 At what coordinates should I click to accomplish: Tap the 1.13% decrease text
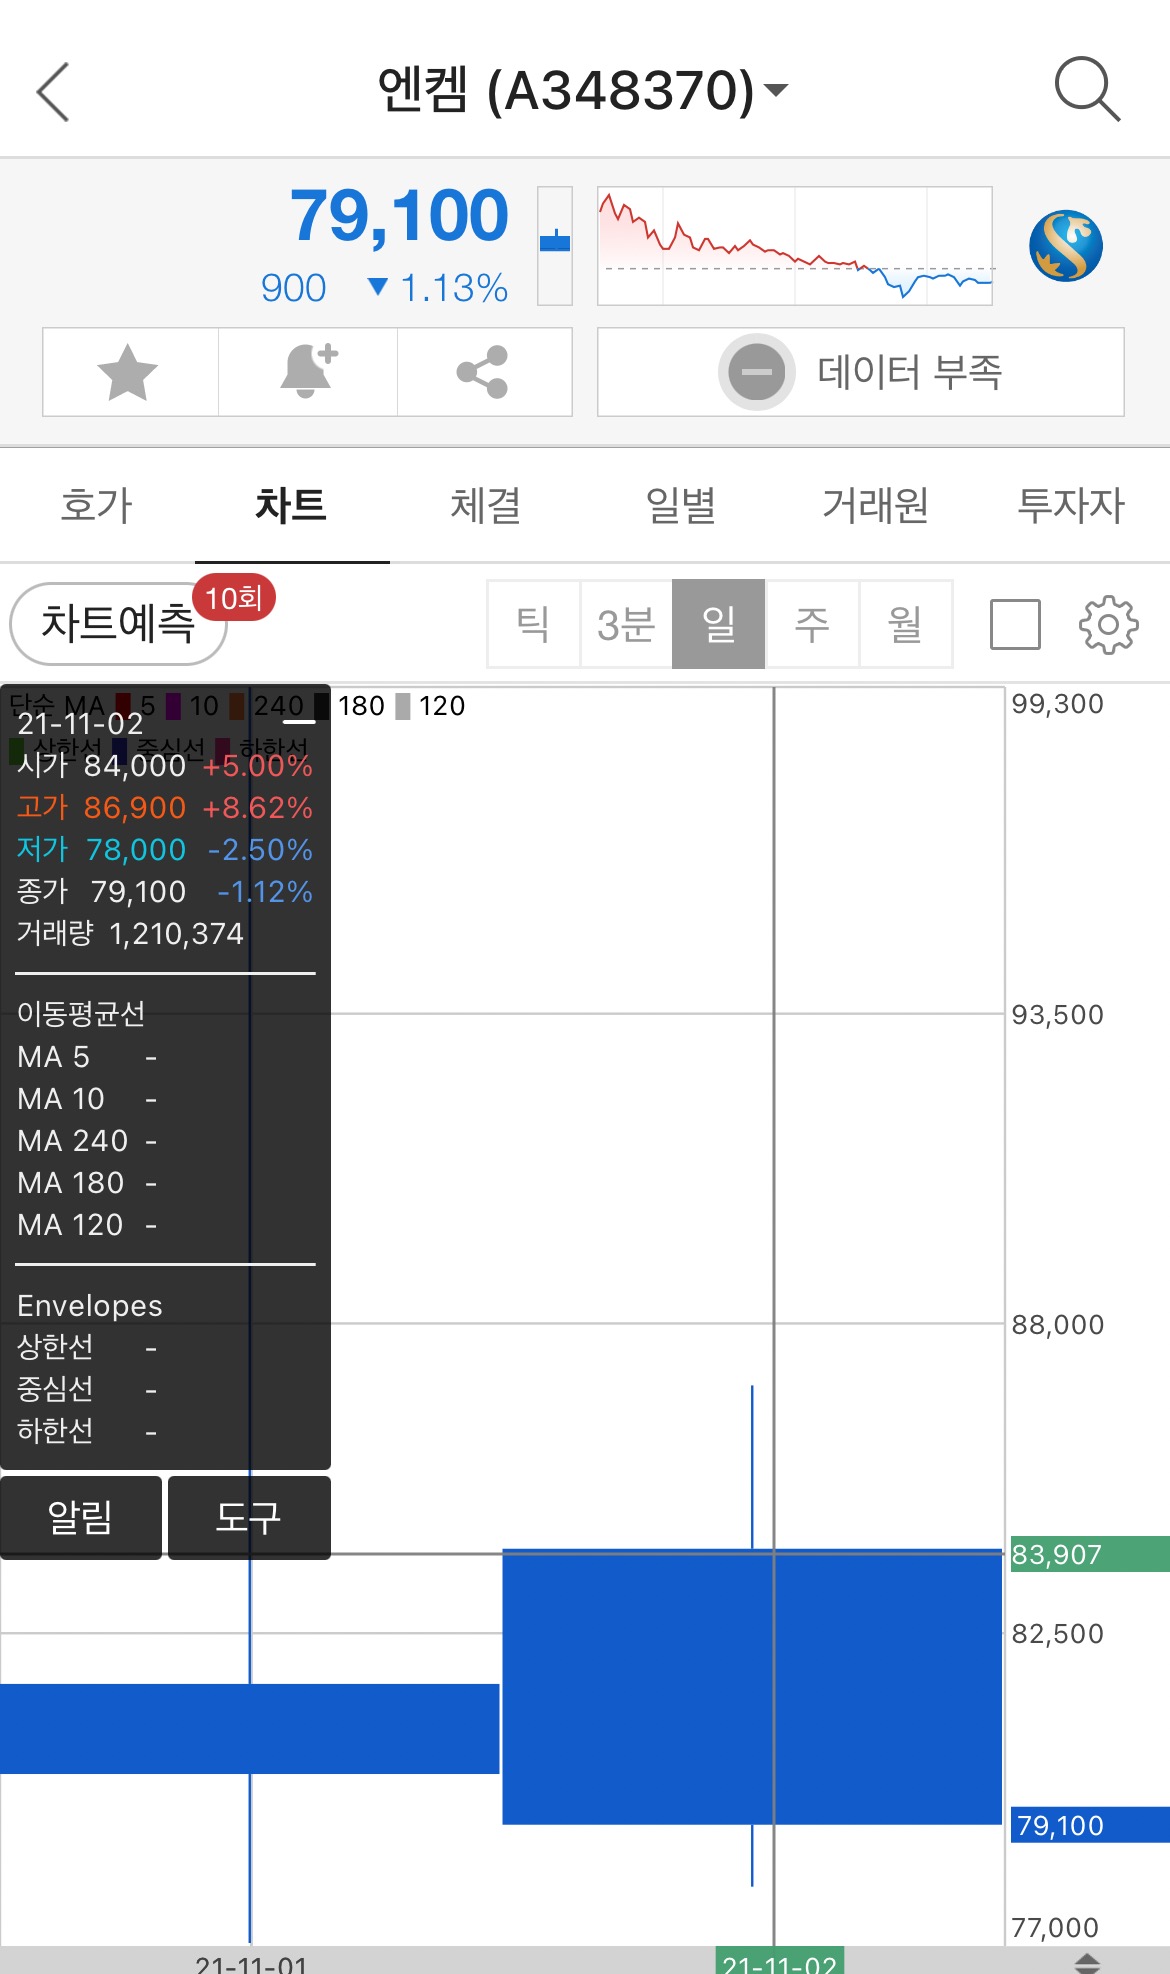(453, 288)
